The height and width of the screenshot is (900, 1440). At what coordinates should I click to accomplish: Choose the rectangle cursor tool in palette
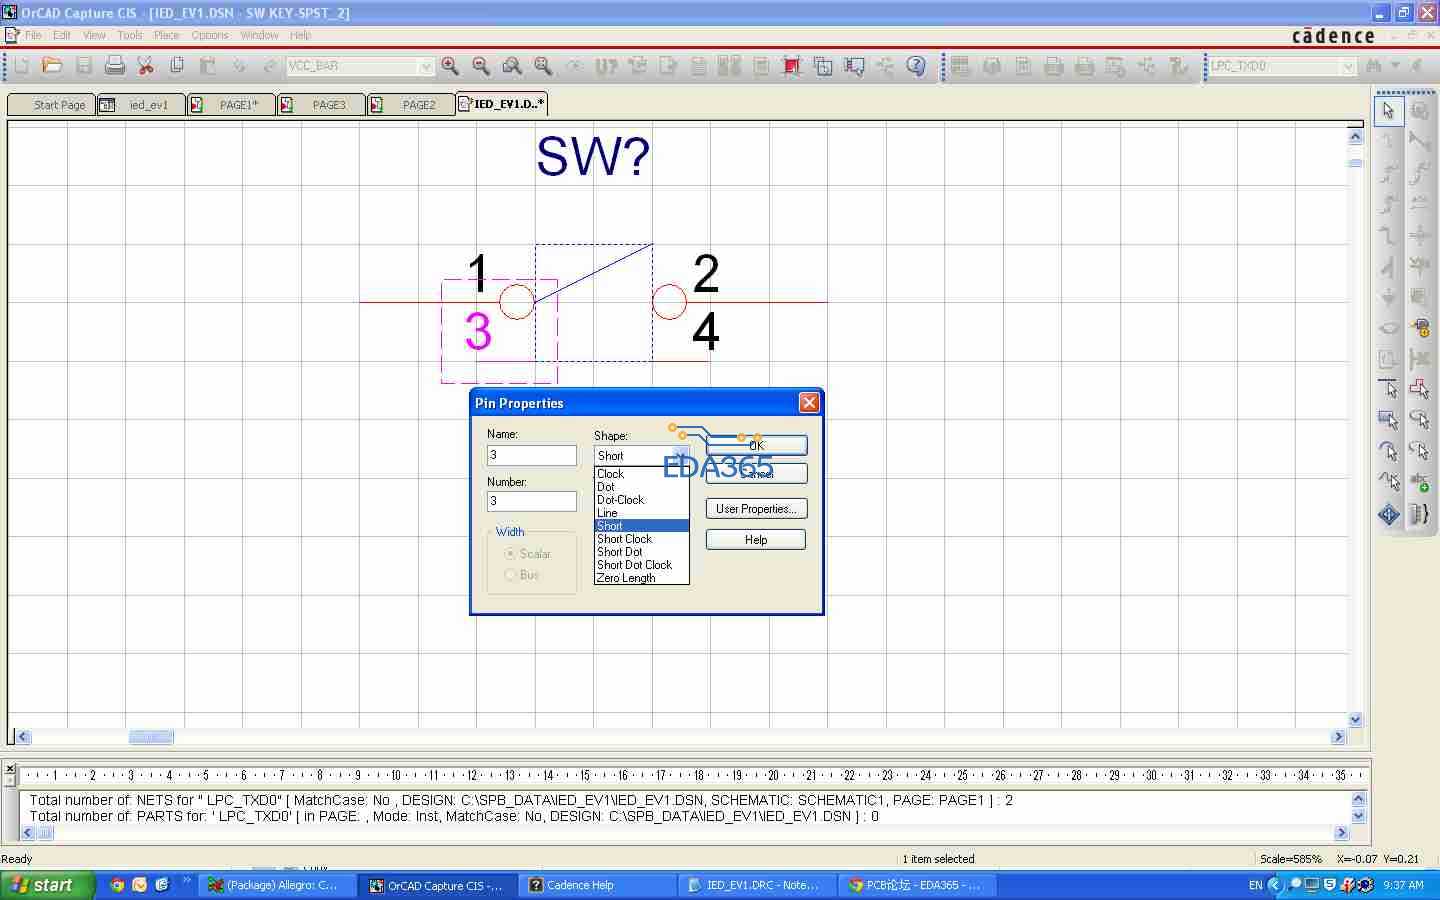coord(1389,421)
